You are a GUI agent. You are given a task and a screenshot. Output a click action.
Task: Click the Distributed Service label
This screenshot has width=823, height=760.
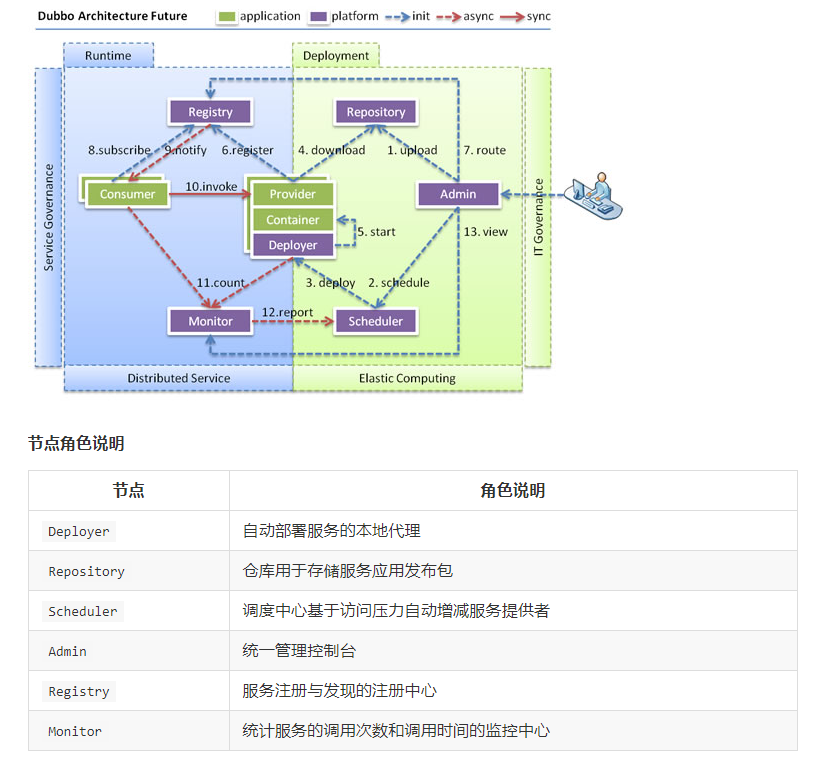179,378
